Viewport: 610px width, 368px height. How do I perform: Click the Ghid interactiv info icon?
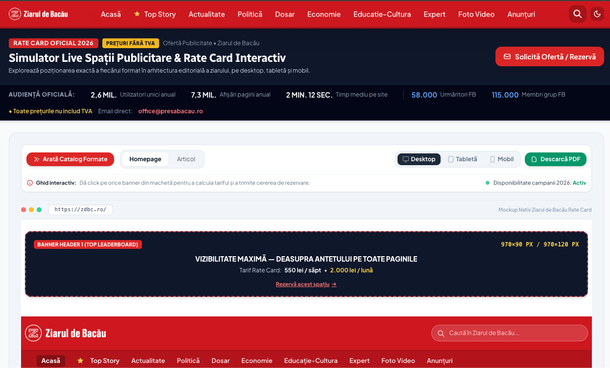coord(30,183)
